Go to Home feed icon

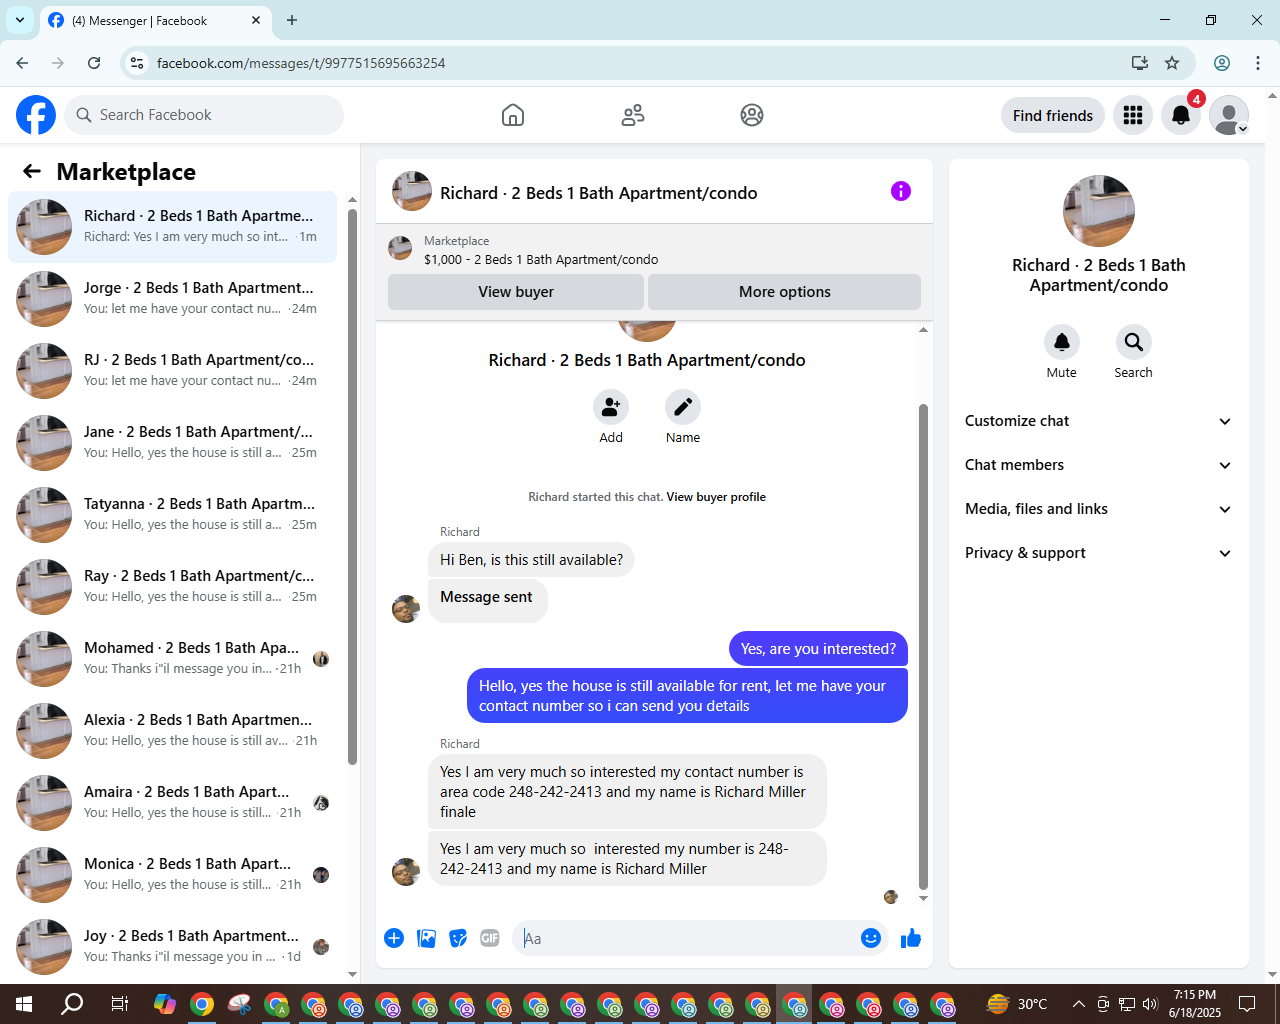tap(513, 115)
